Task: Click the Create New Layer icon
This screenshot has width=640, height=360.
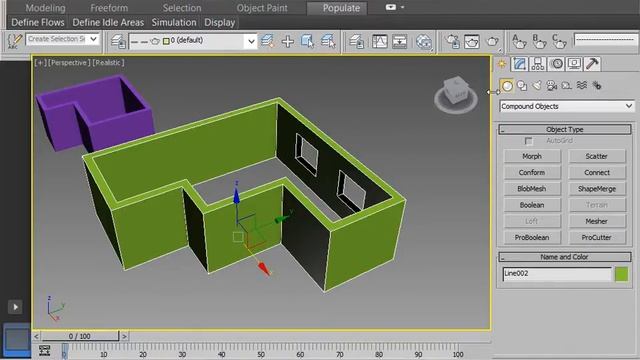Action: click(267, 41)
